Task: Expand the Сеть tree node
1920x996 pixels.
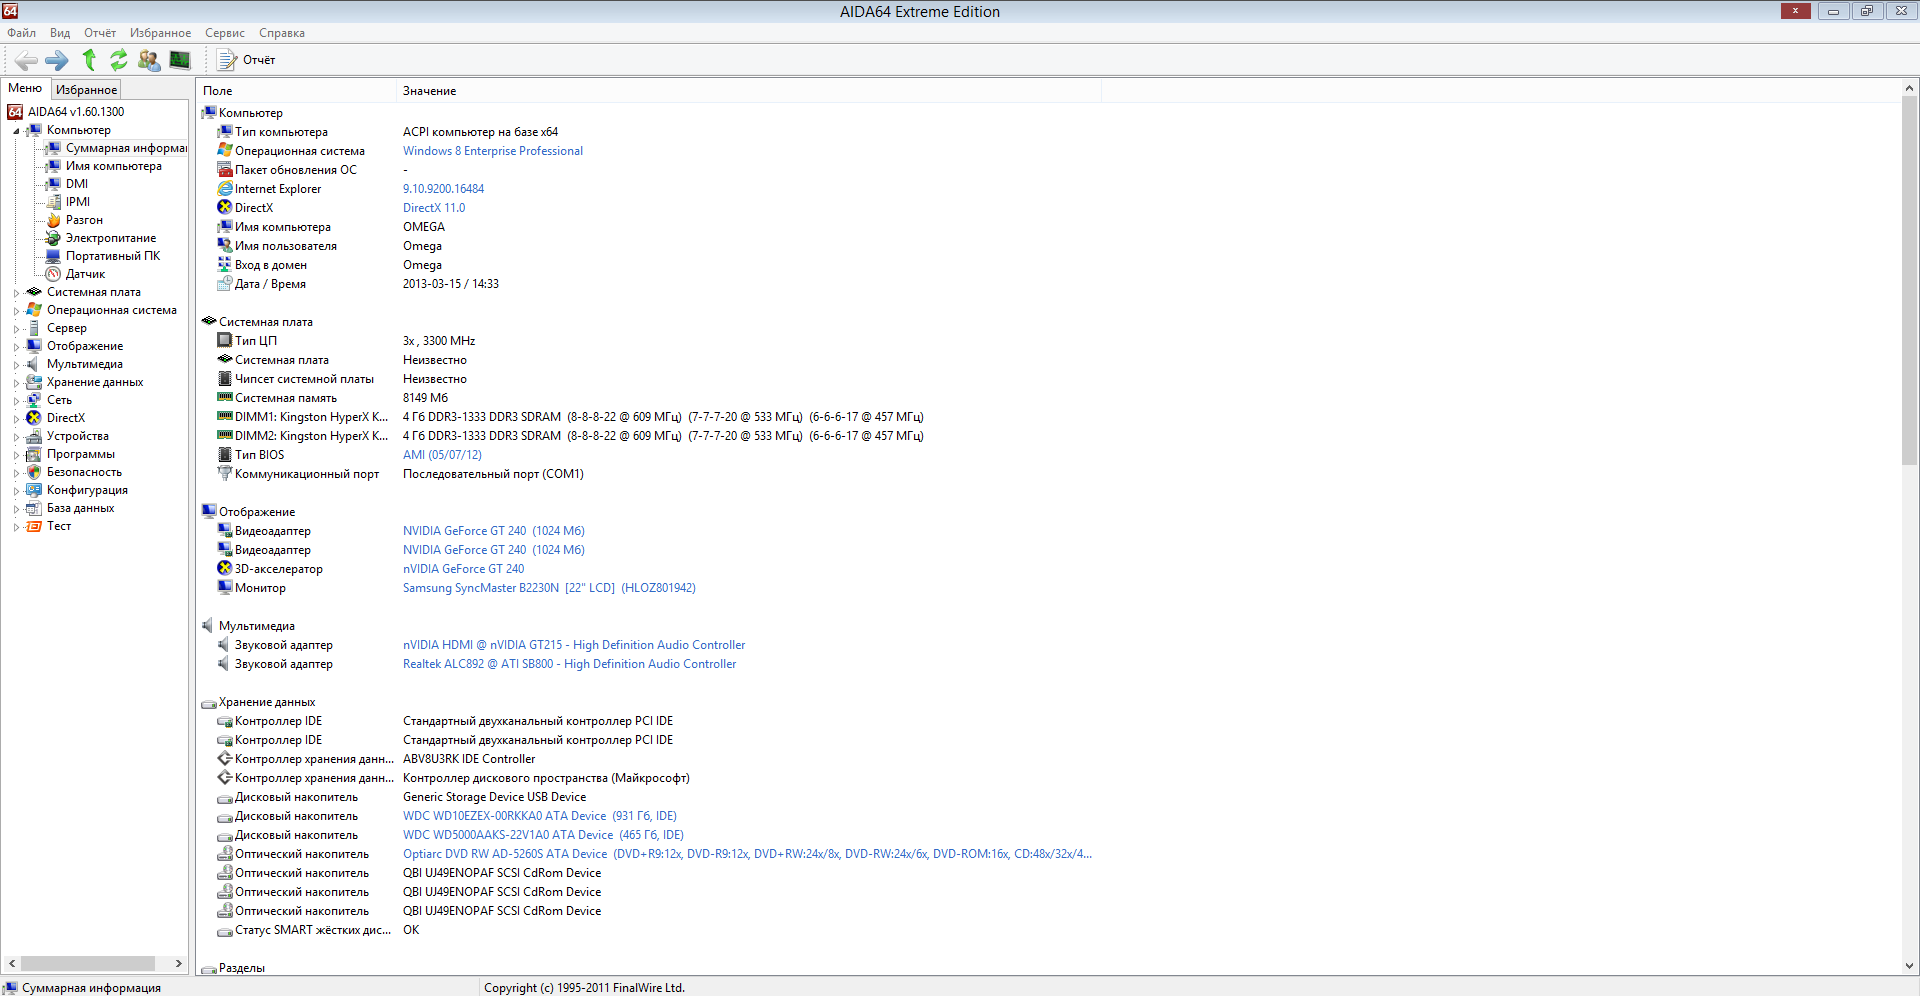Action: pos(16,401)
